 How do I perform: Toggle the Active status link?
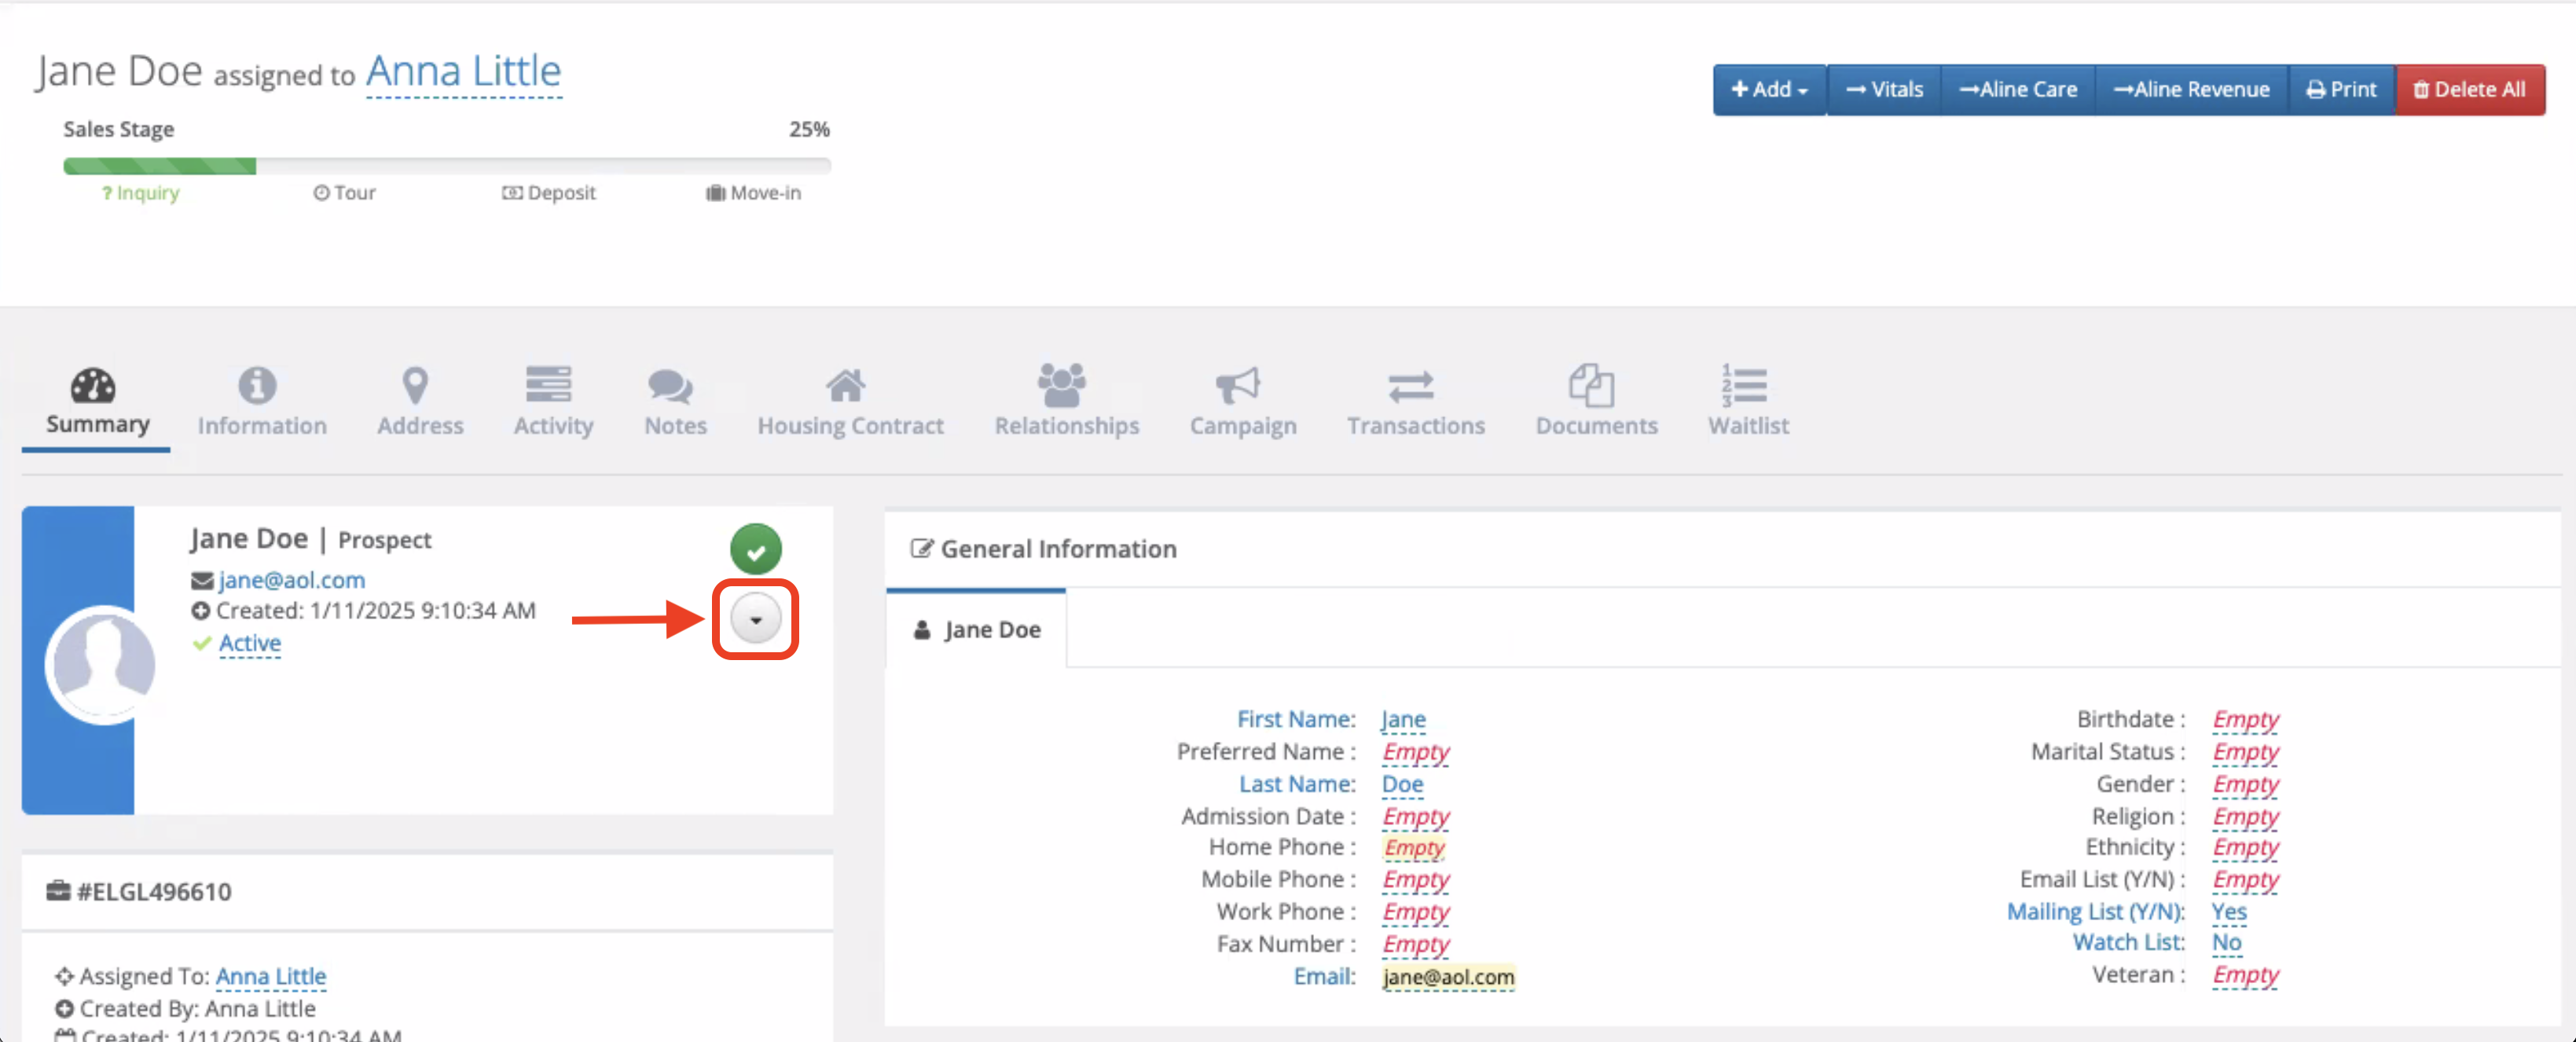coord(250,643)
